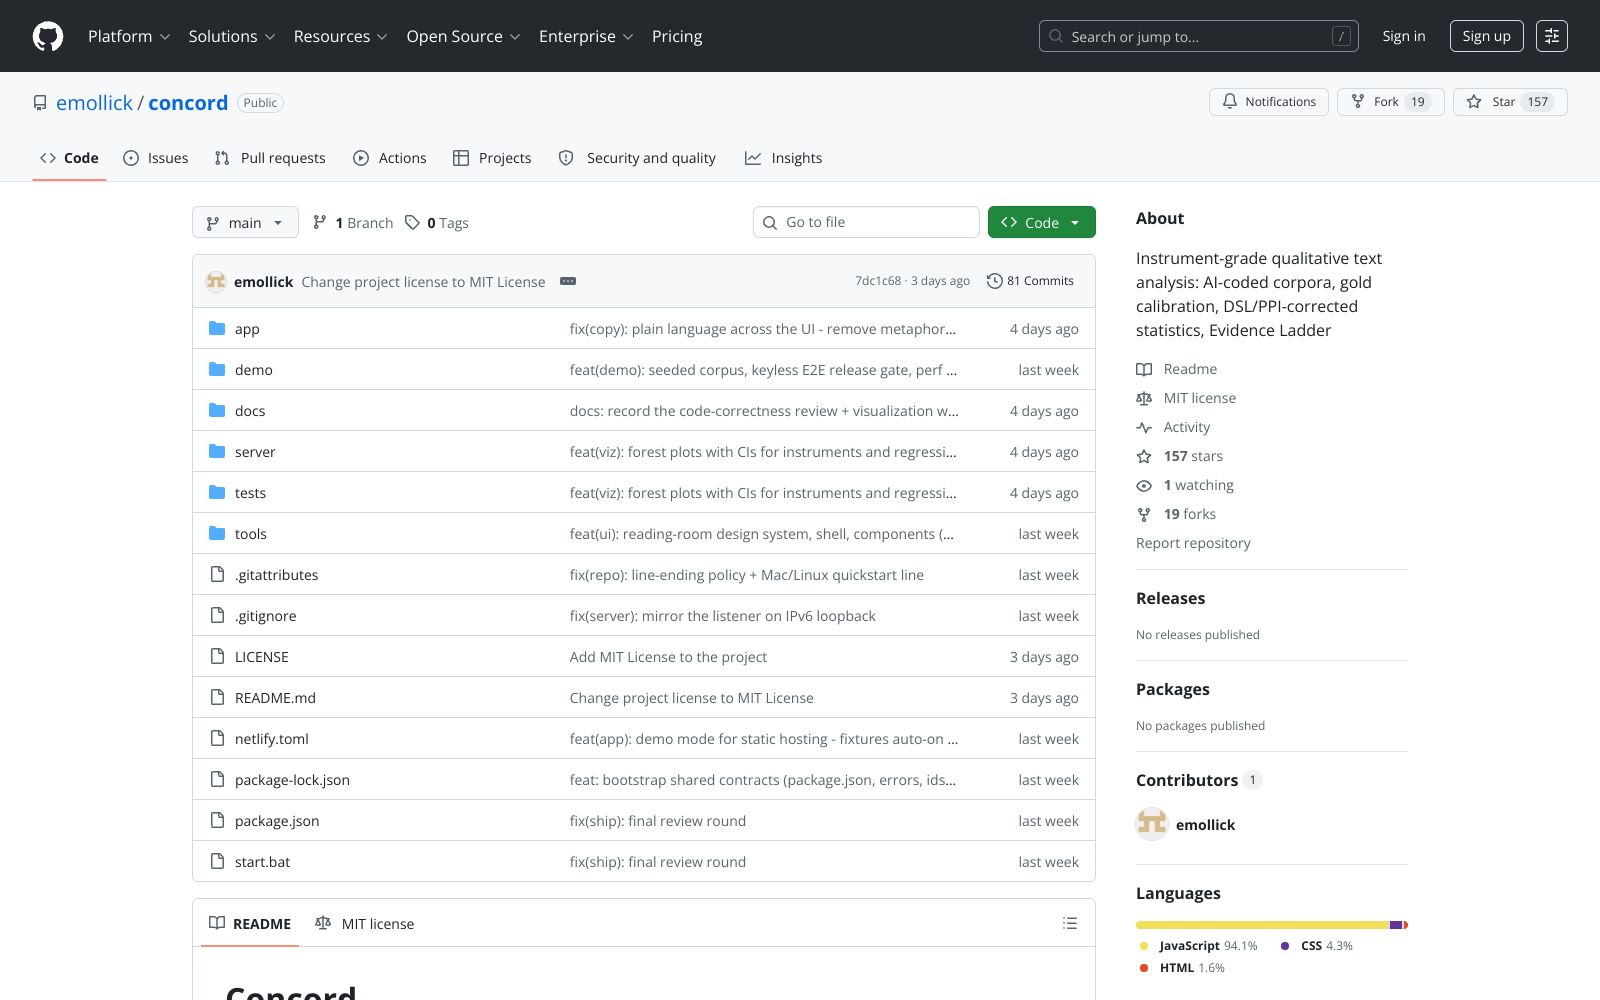Screen dimensions: 1600x1000
Task: Switch to the Actions tab
Action: pyautogui.click(x=390, y=158)
